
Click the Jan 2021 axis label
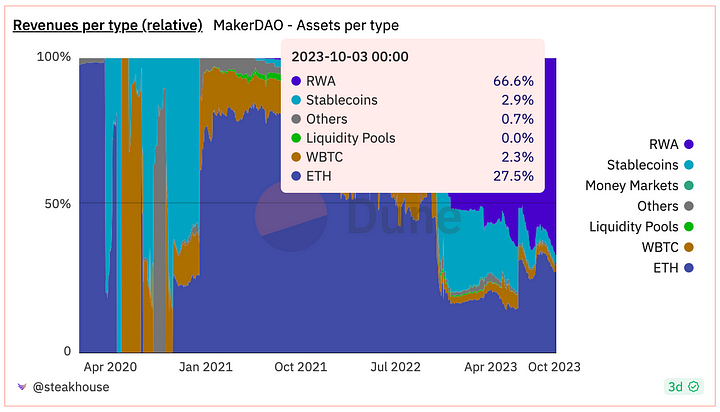point(206,367)
